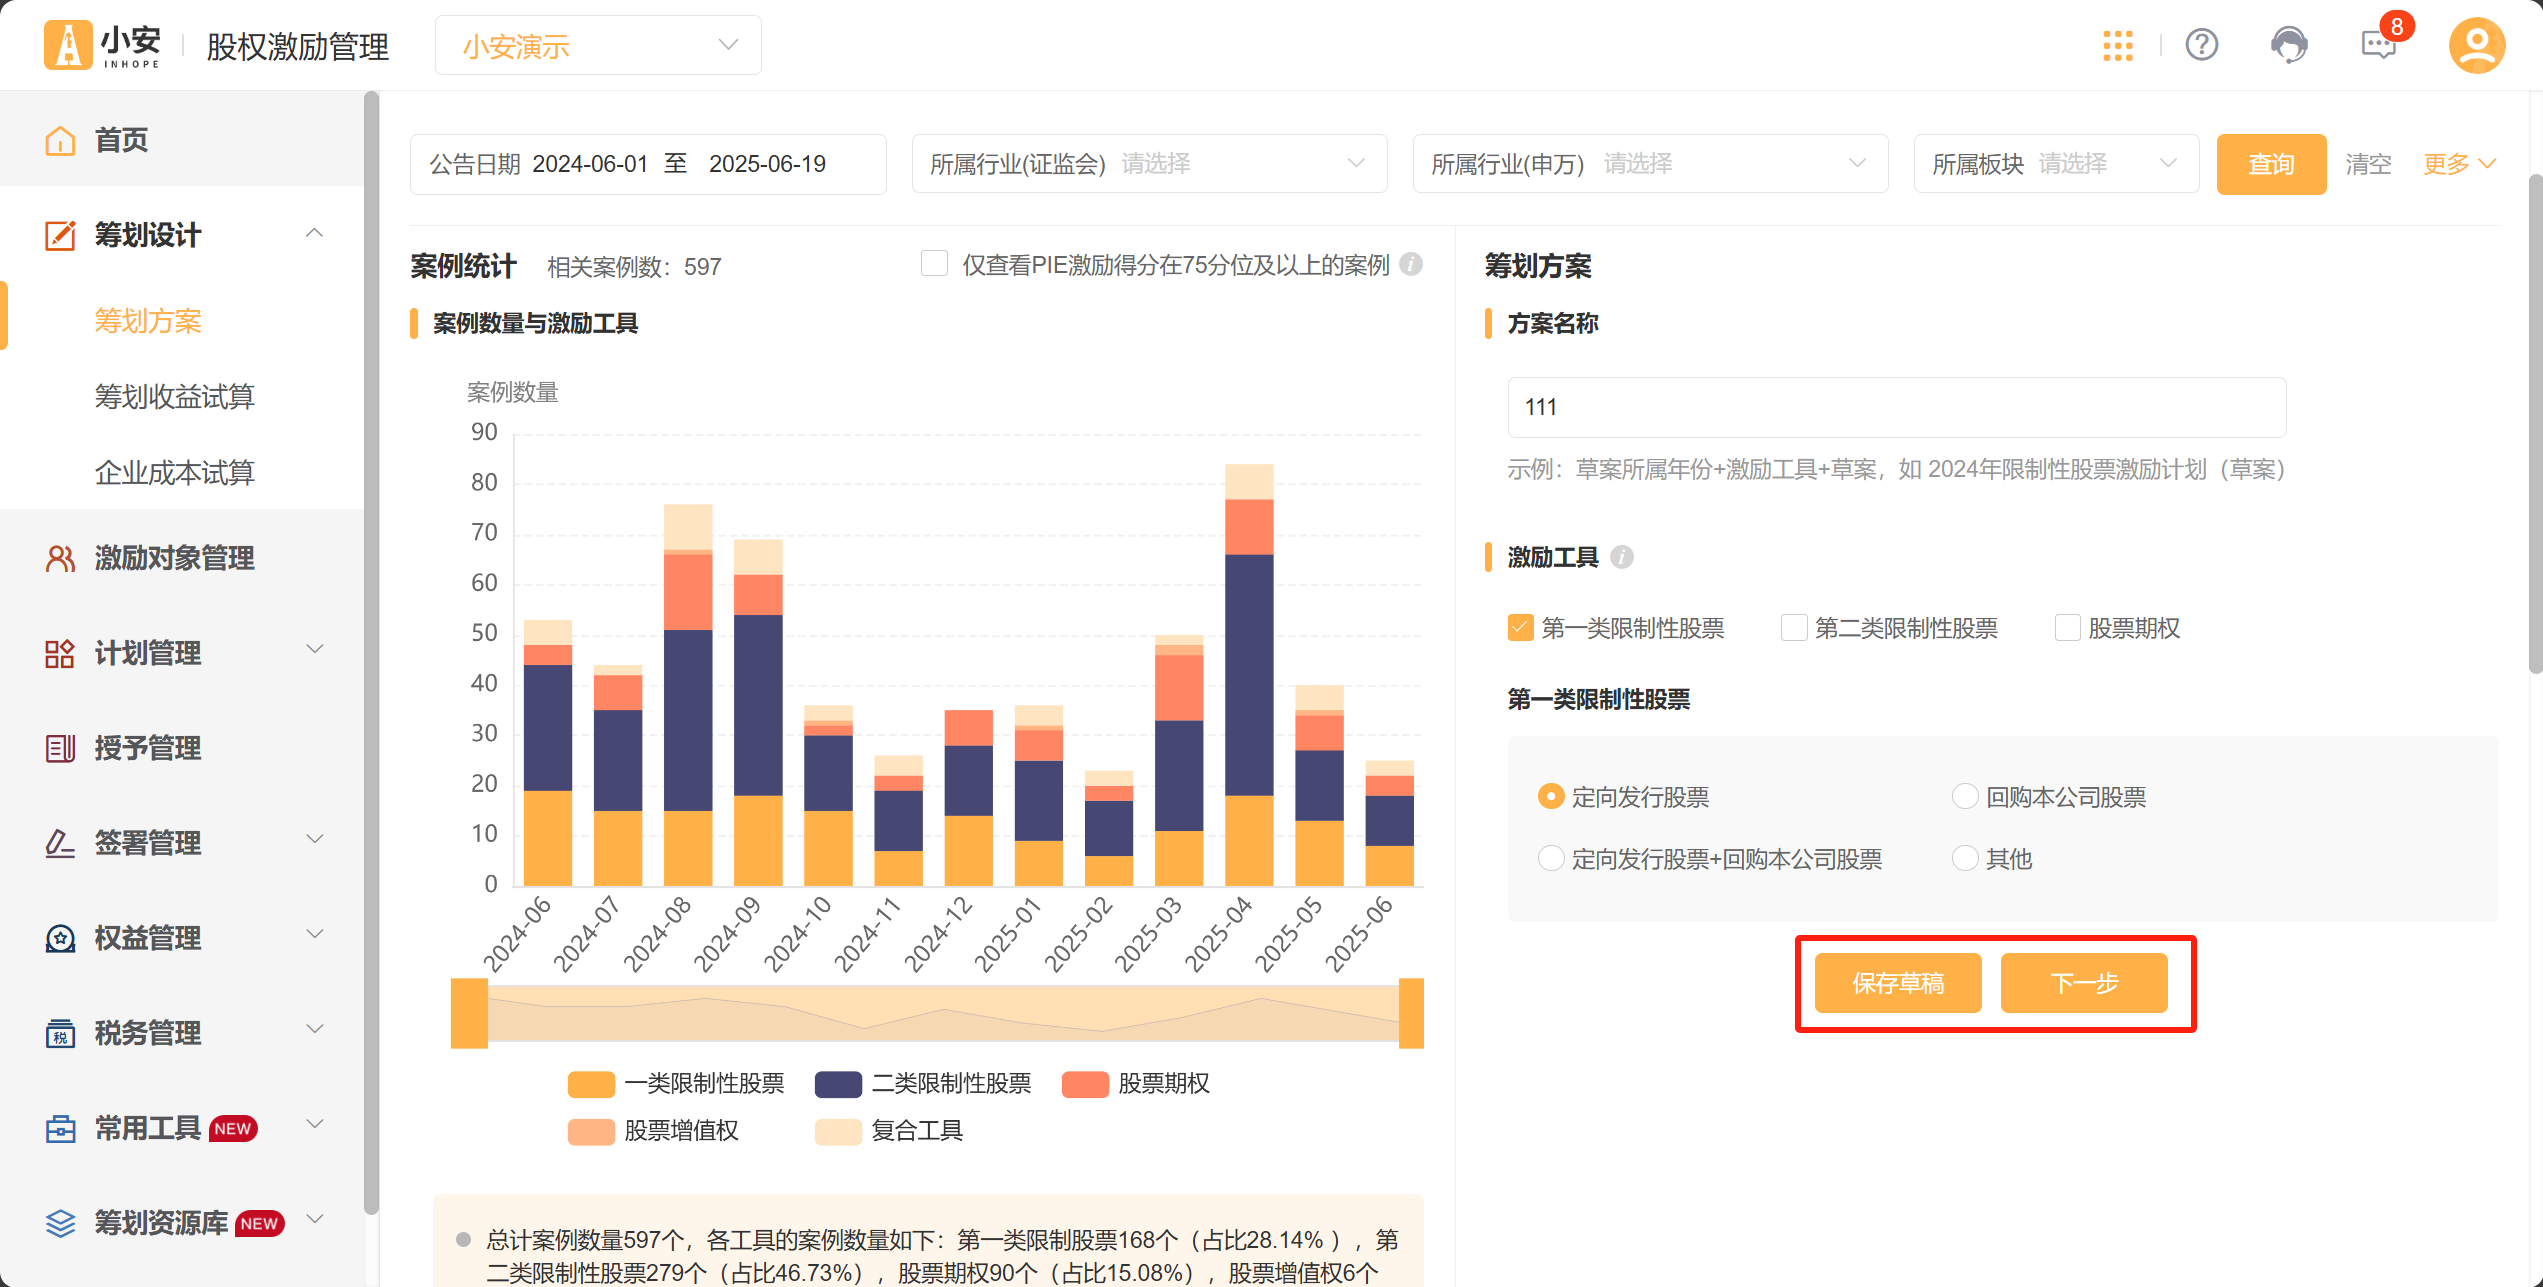The image size is (2543, 1287).
Task: Open 所属板块 dropdown
Action: click(x=2056, y=164)
